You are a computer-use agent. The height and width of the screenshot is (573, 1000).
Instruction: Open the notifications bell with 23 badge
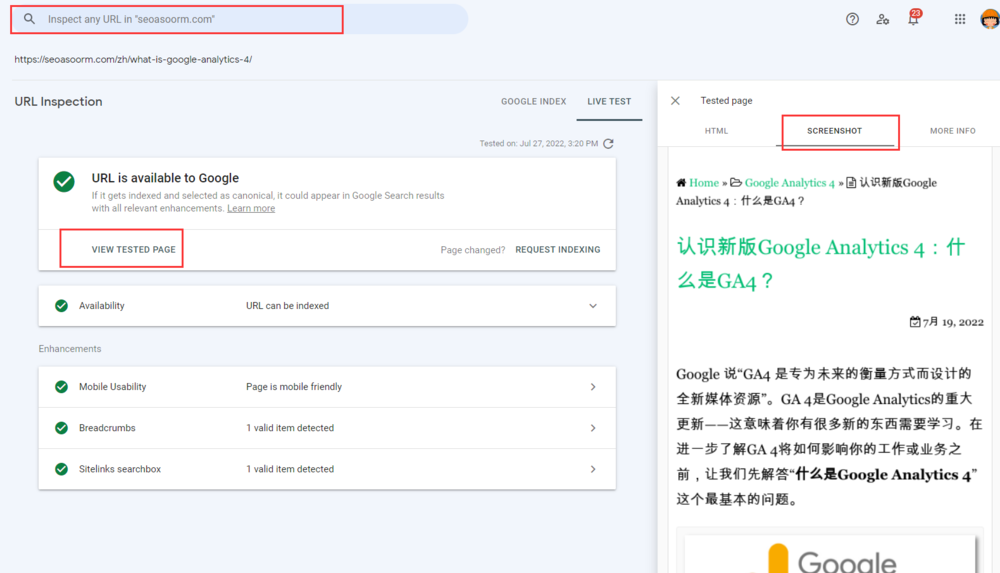pos(913,19)
